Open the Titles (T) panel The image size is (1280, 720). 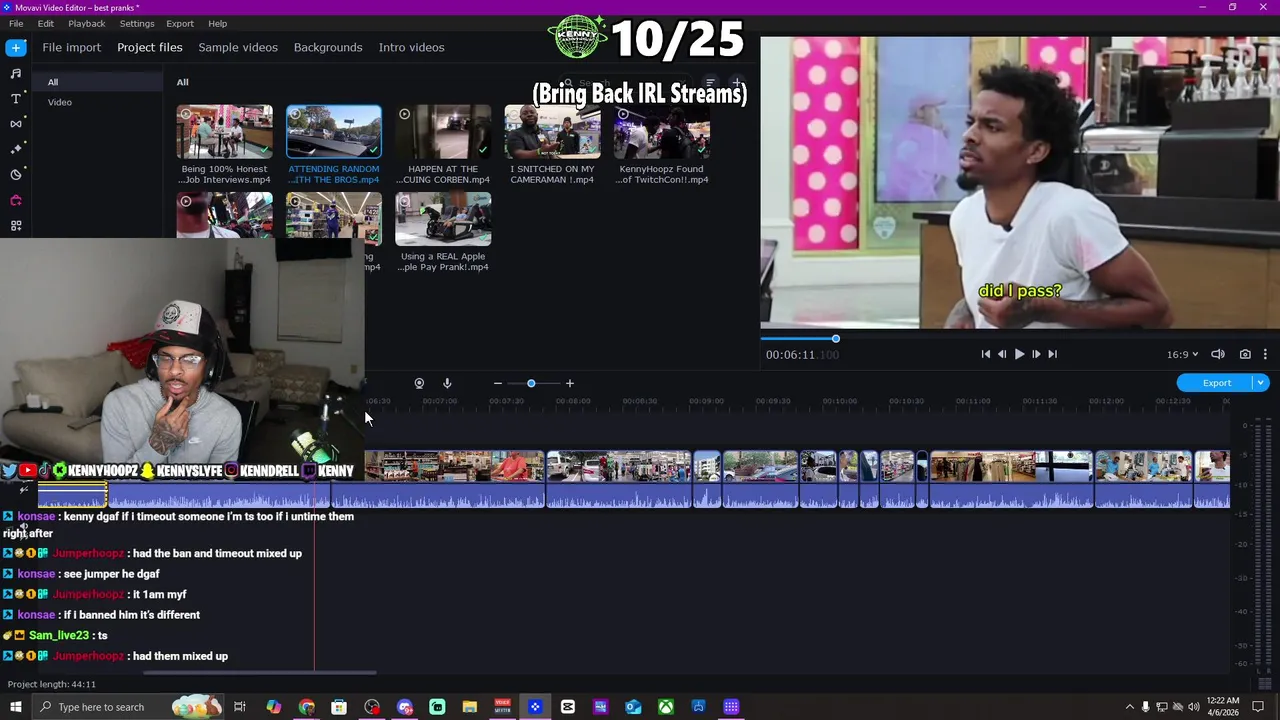pos(16,99)
